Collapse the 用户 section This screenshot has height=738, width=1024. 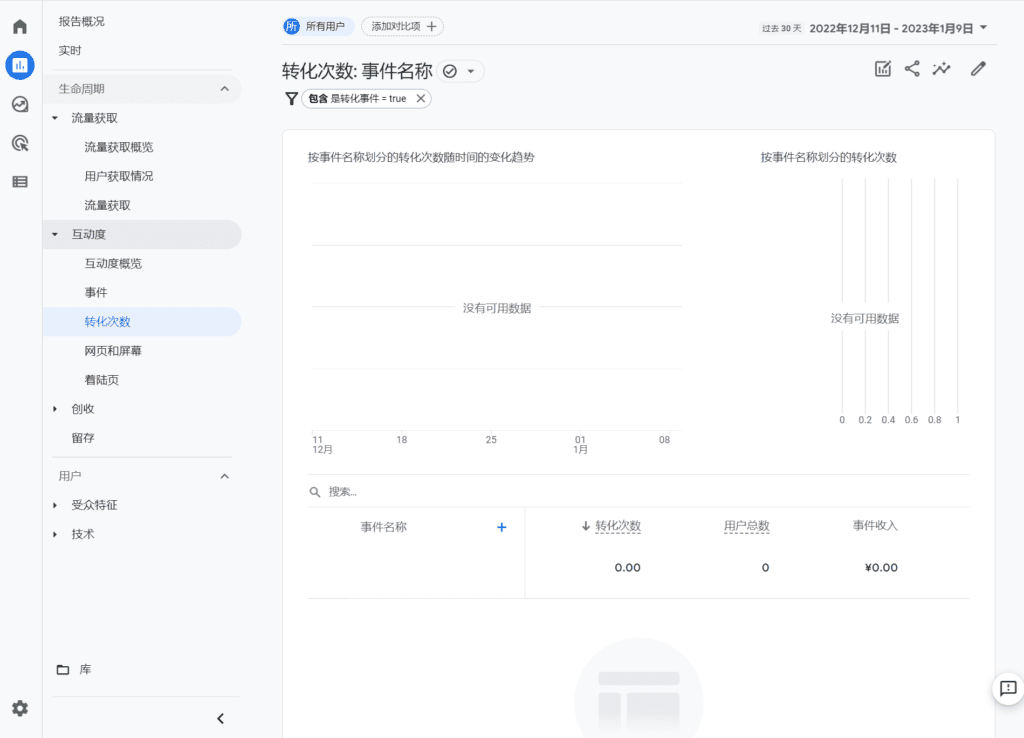[225, 476]
